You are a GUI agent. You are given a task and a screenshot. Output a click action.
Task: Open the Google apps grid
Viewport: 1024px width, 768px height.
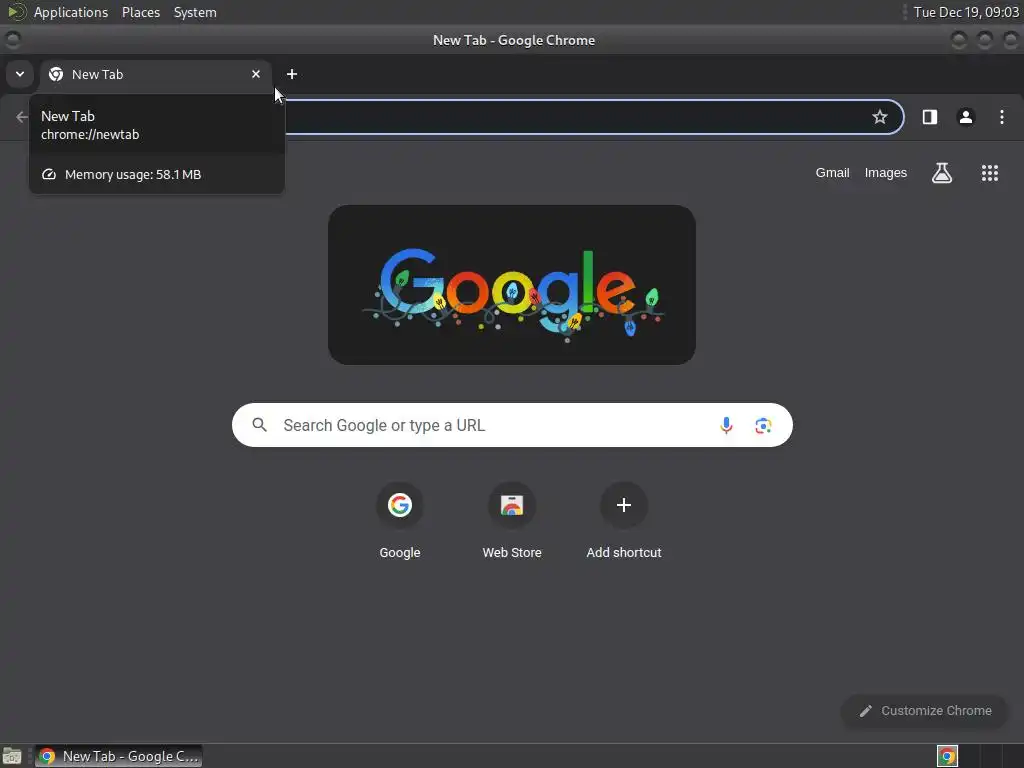click(989, 173)
